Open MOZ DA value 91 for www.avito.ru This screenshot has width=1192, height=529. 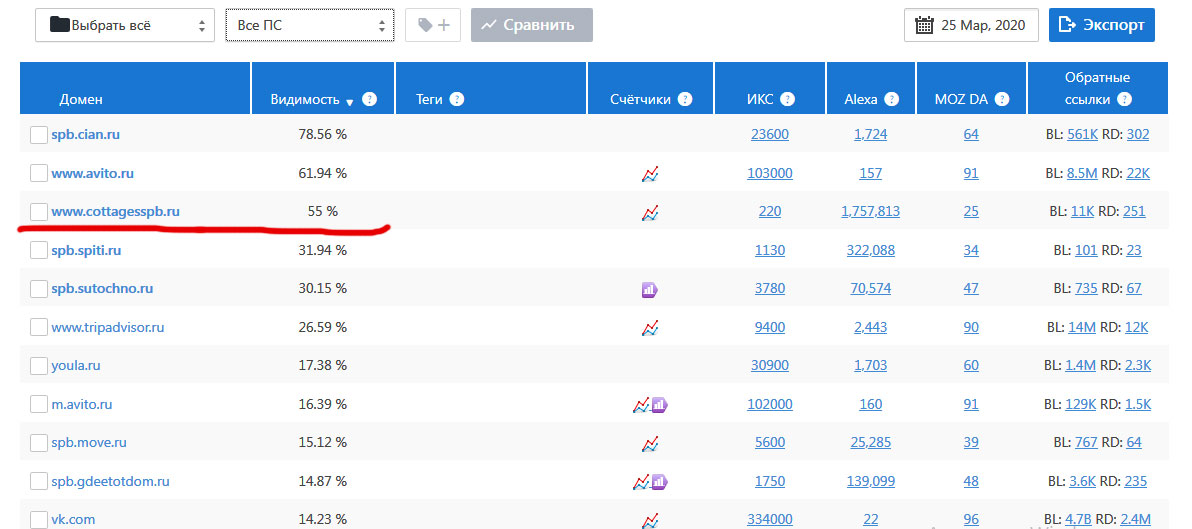[x=971, y=173]
